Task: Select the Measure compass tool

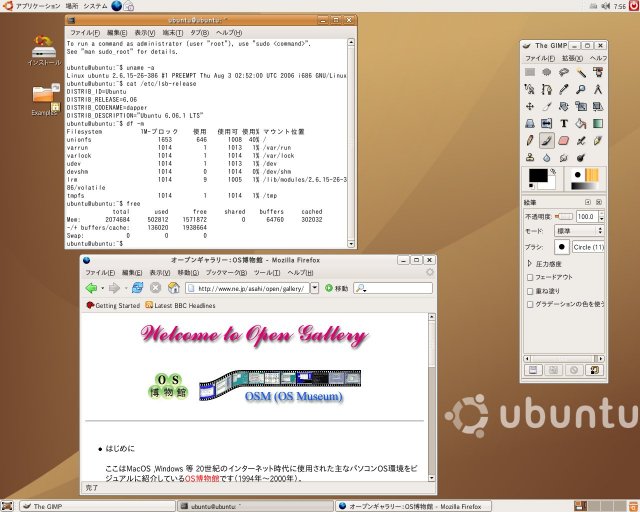Action: (x=598, y=89)
